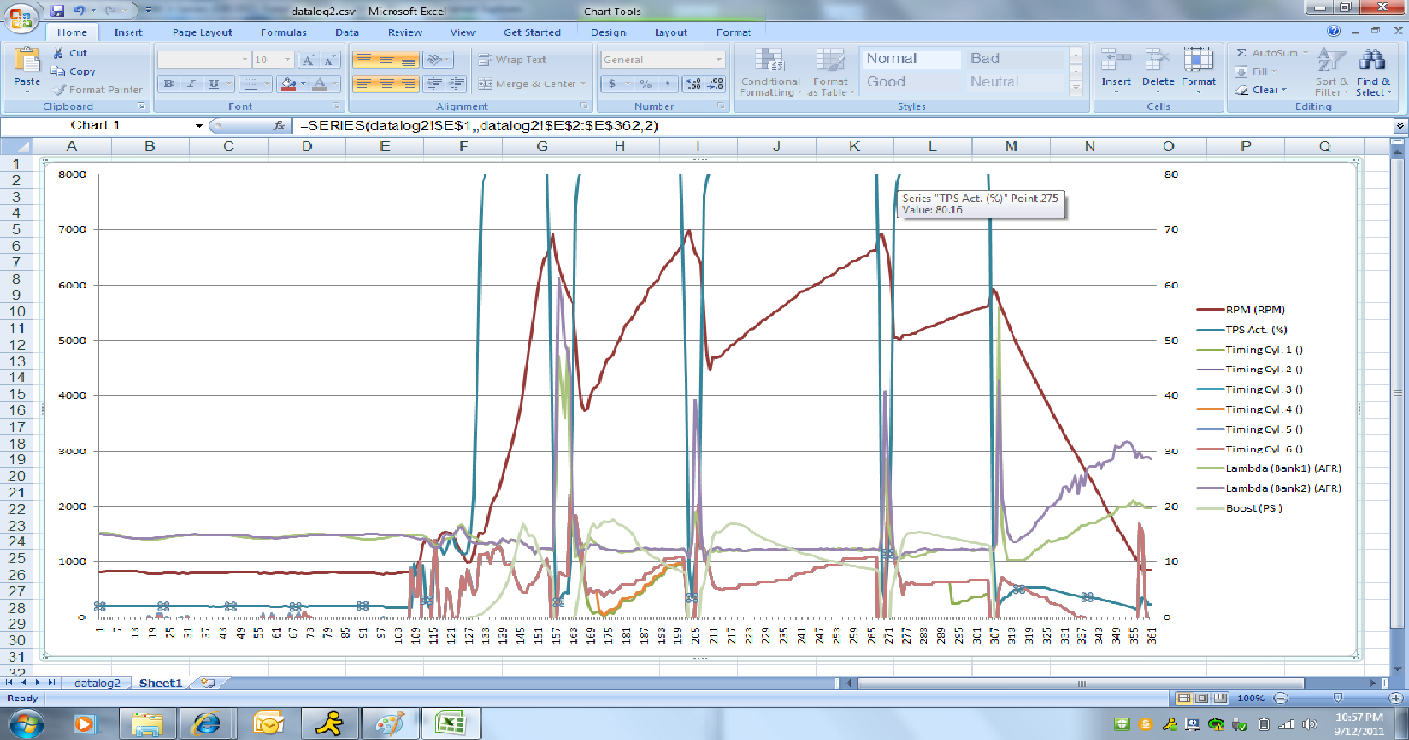Toggle Wrap Text
This screenshot has width=1409, height=740.
pos(512,60)
